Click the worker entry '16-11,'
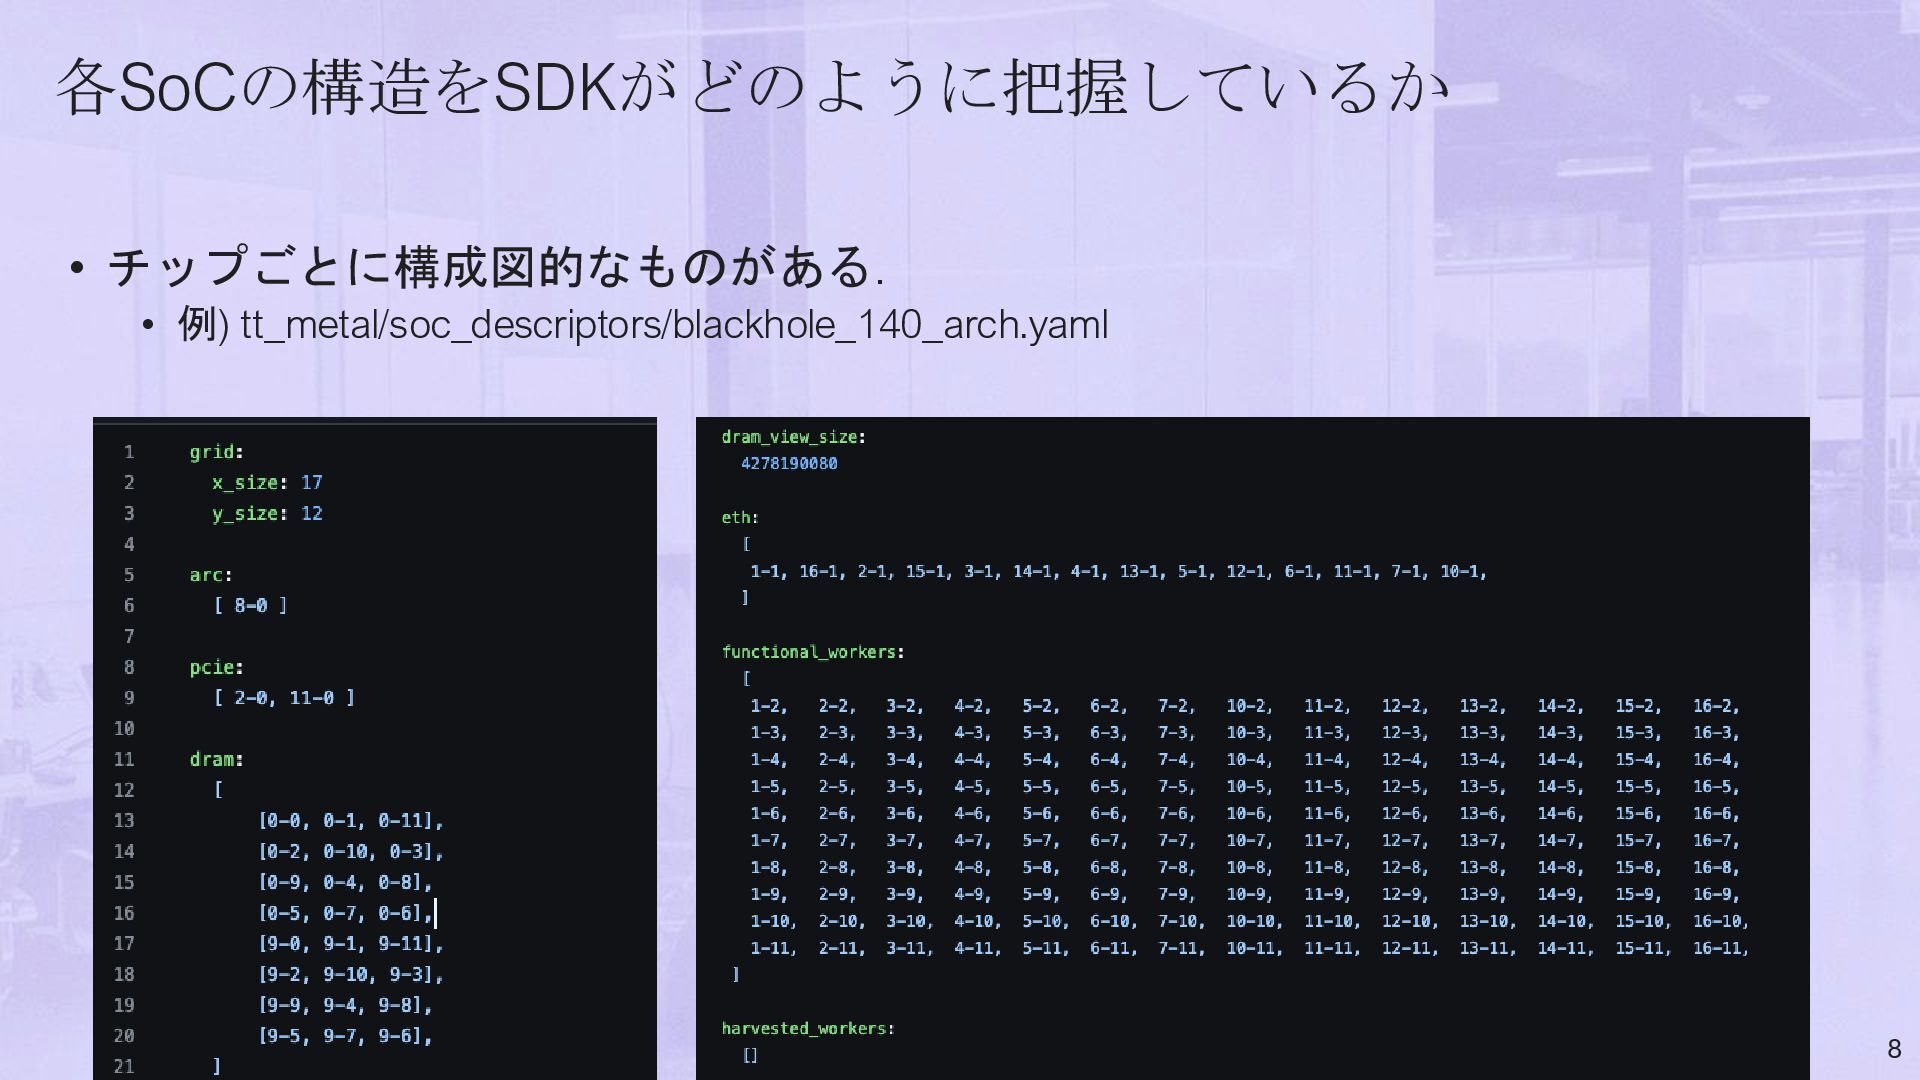Viewport: 1920px width, 1080px height. (x=1721, y=949)
